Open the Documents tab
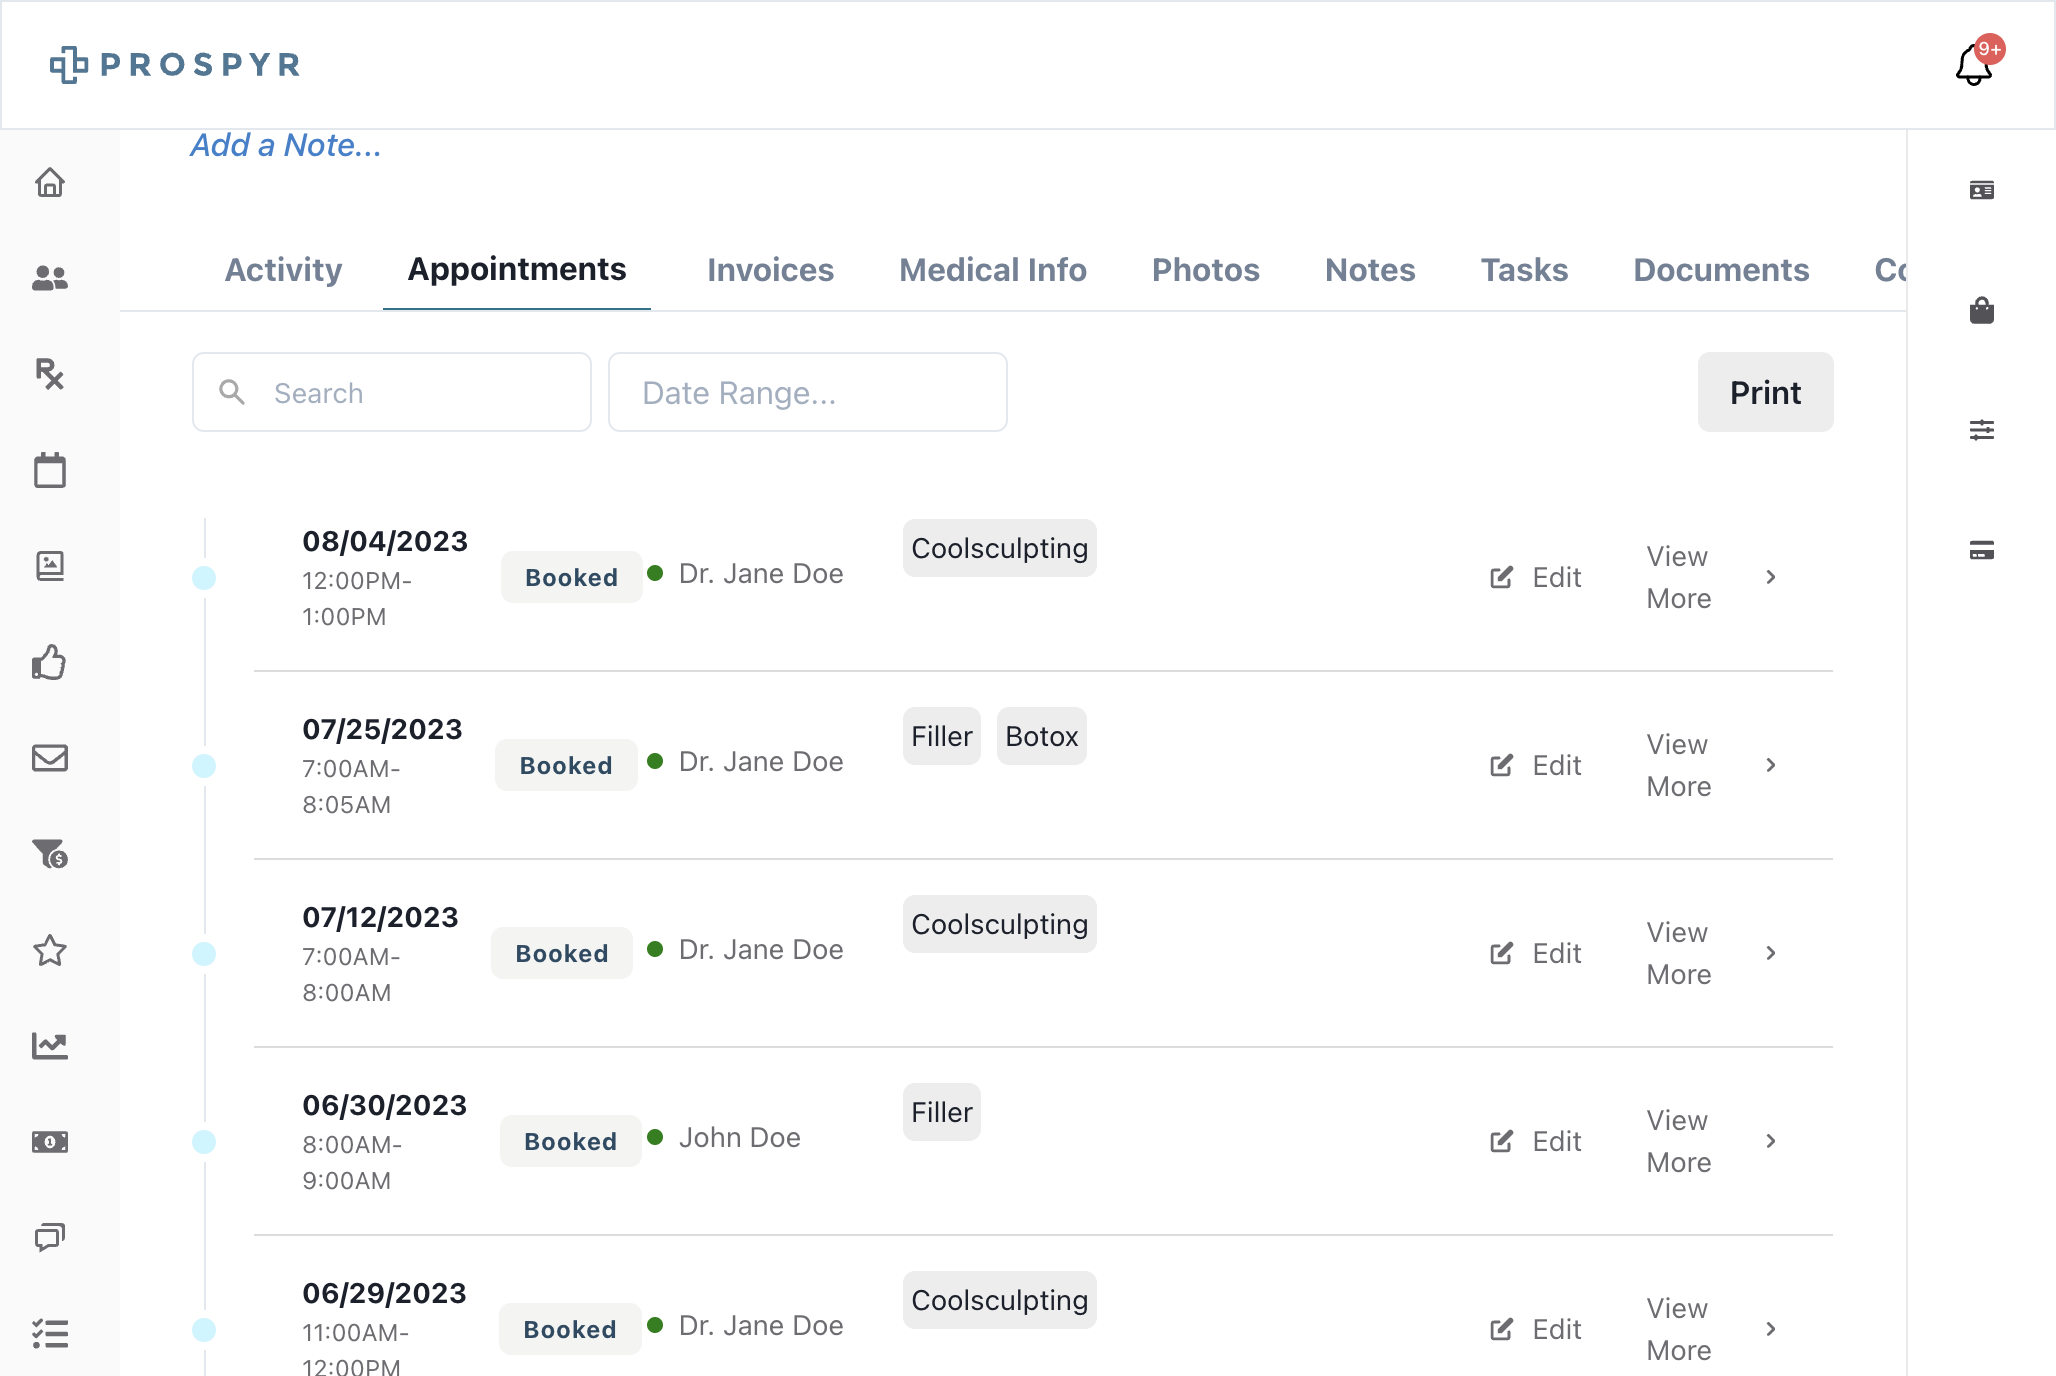Image resolution: width=2056 pixels, height=1376 pixels. point(1721,270)
